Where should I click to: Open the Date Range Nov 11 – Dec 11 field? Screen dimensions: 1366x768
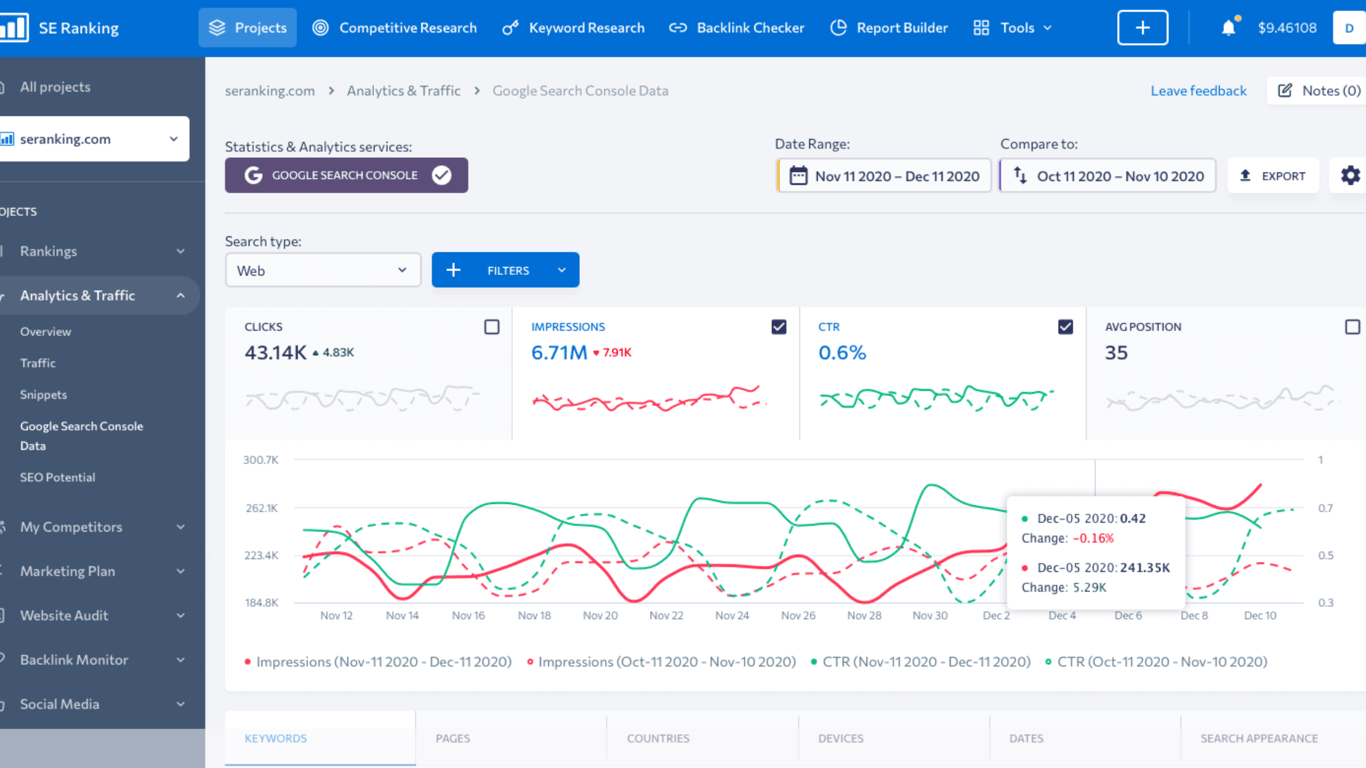pyautogui.click(x=884, y=176)
